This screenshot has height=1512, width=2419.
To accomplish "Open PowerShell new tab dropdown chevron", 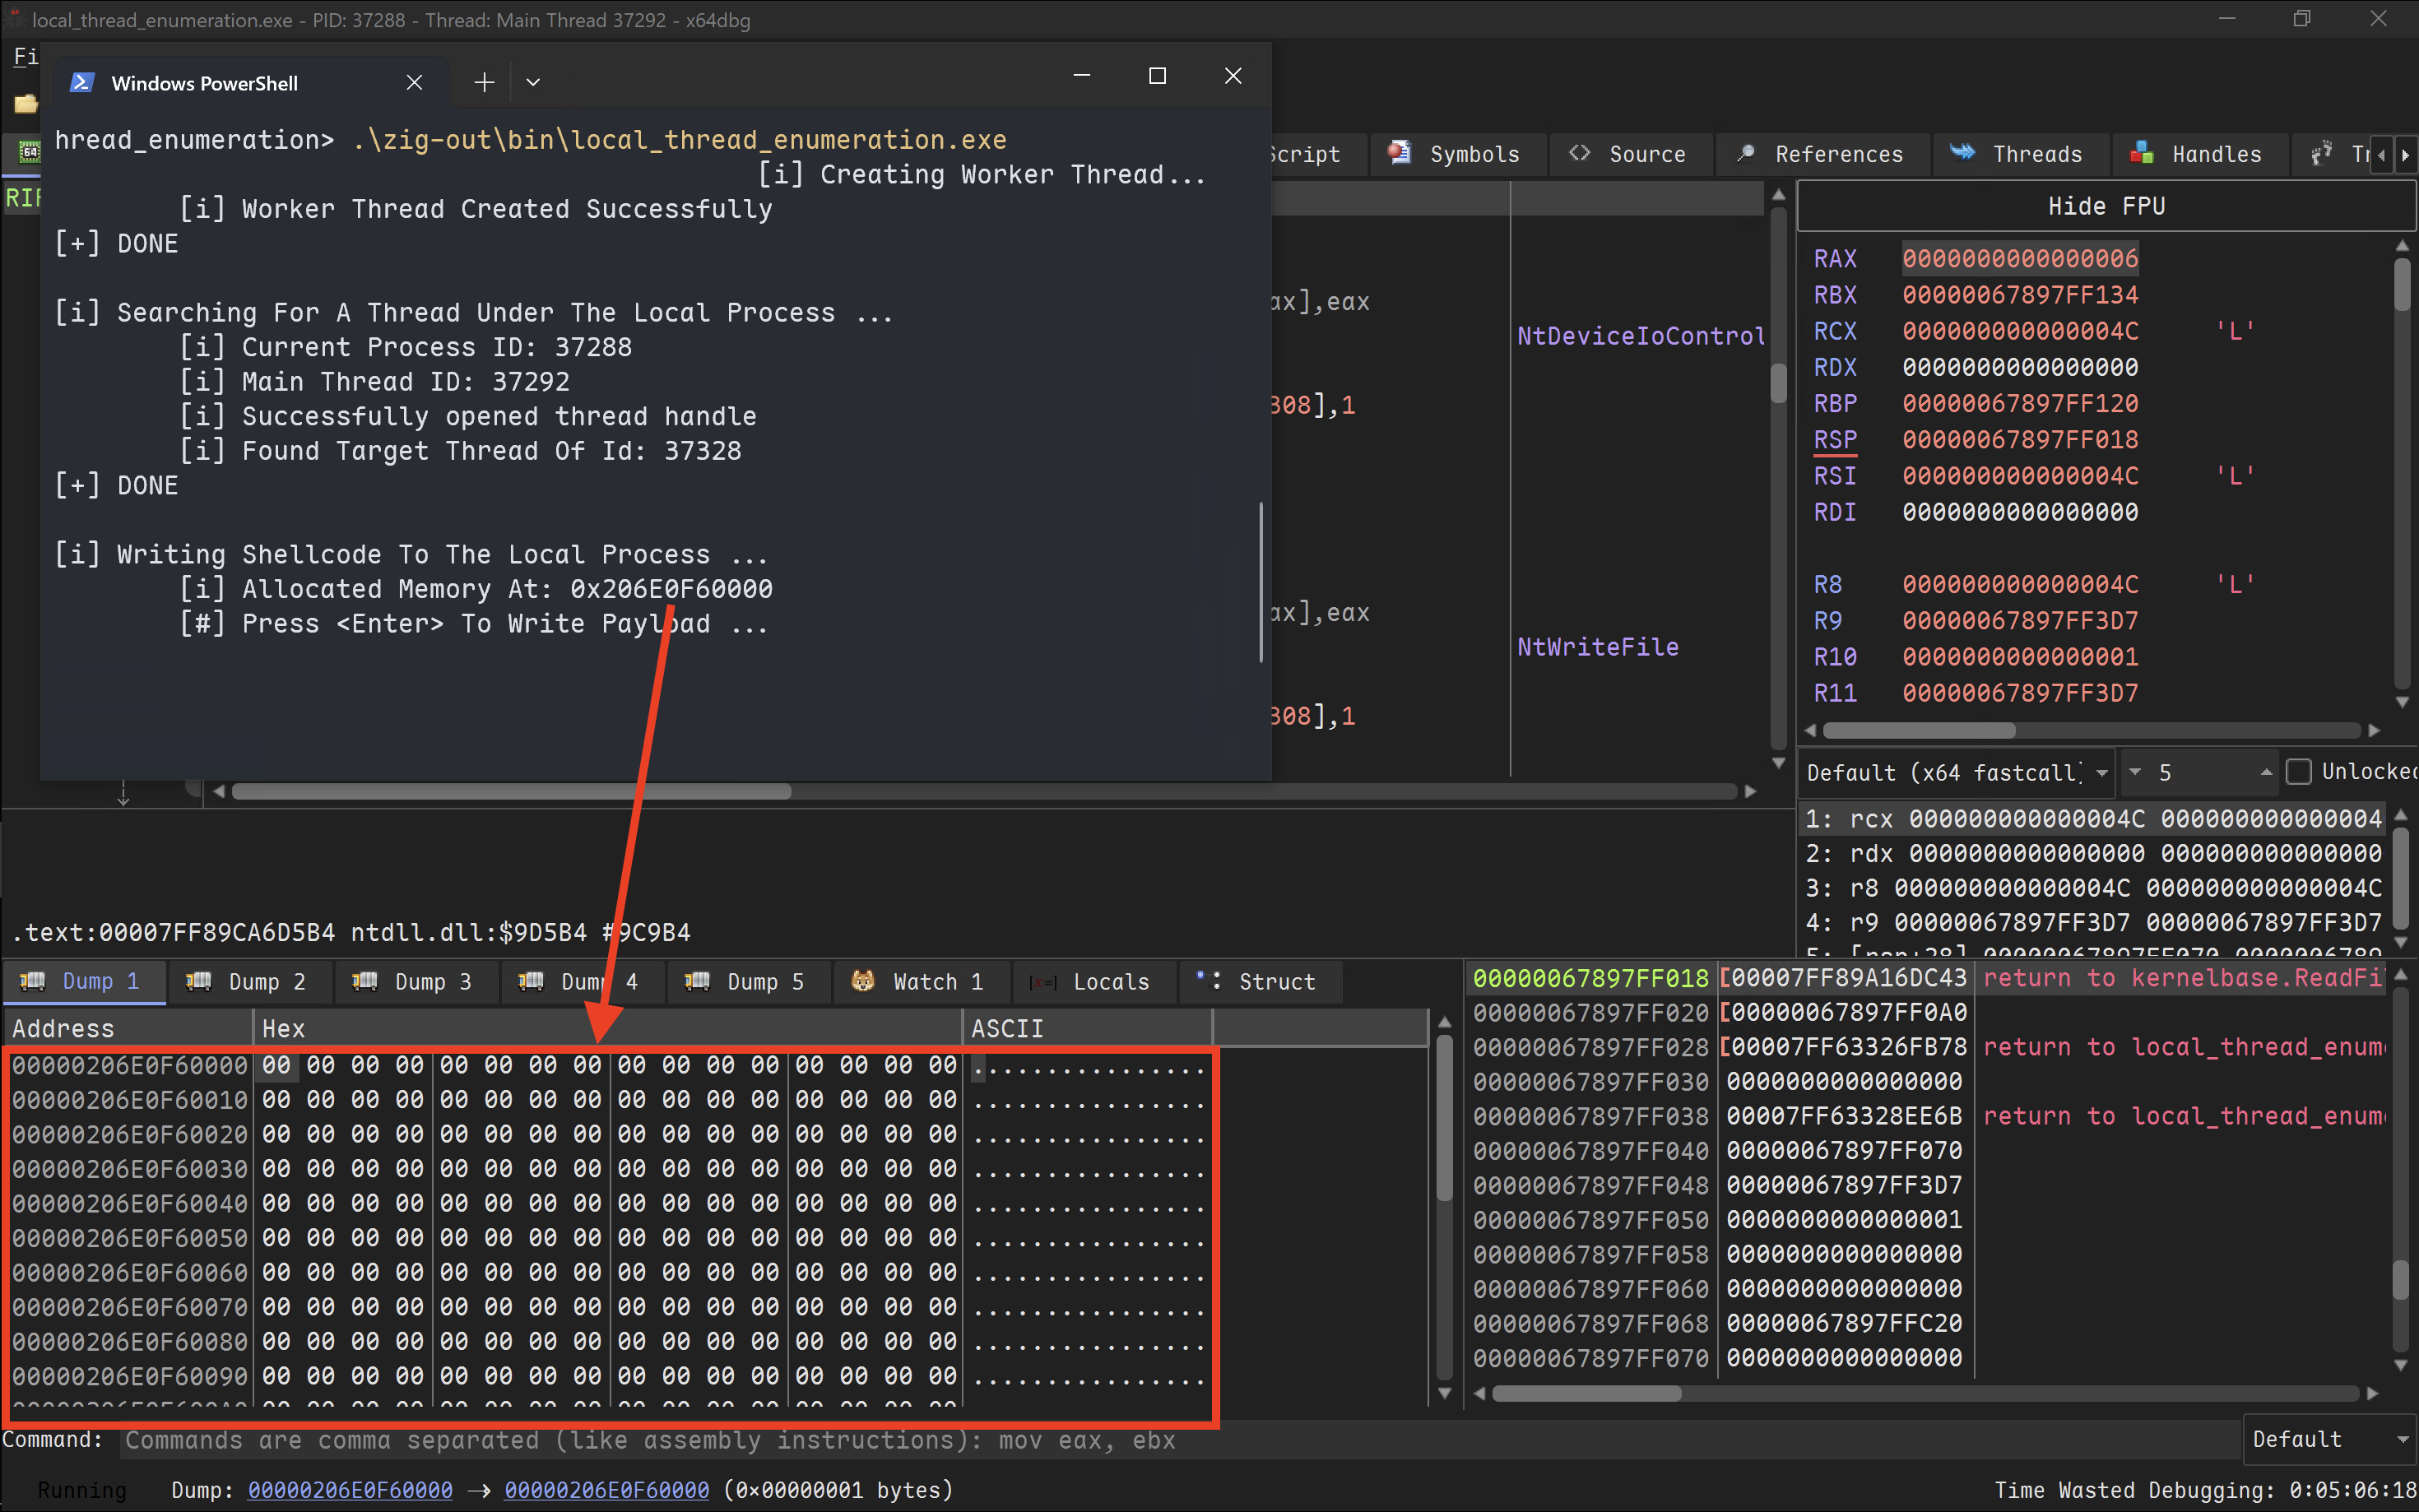I will (x=533, y=83).
